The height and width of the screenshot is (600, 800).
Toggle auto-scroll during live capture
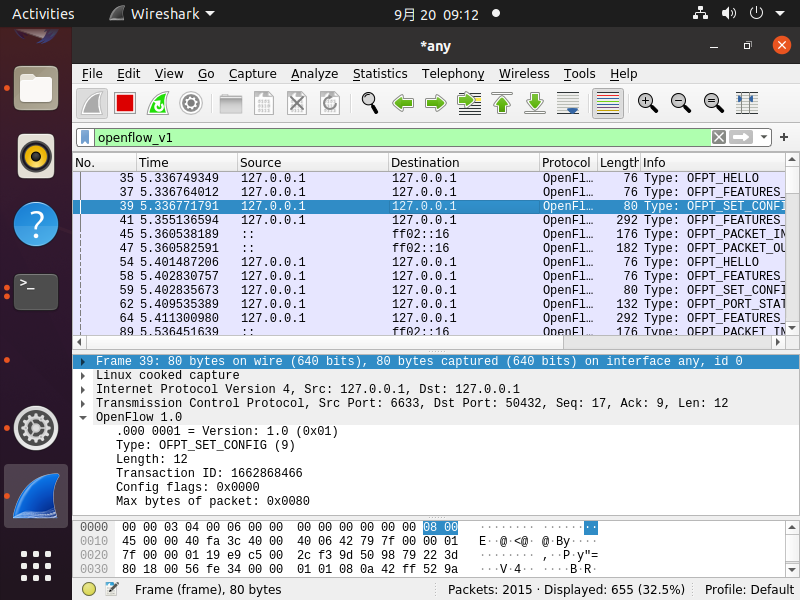tap(568, 104)
